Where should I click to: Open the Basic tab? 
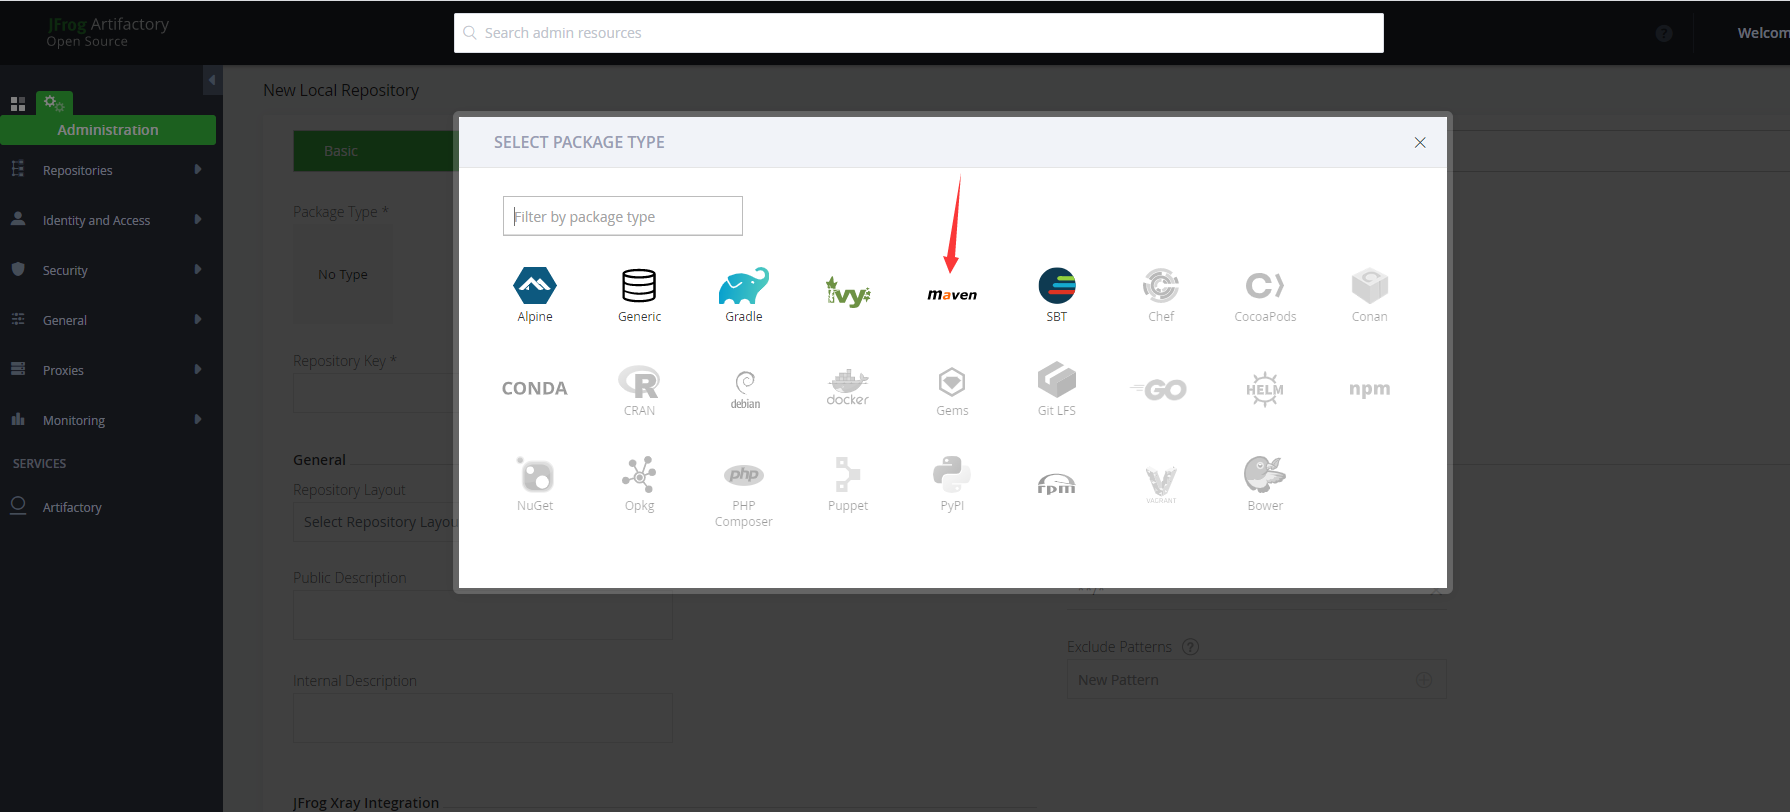coord(375,151)
